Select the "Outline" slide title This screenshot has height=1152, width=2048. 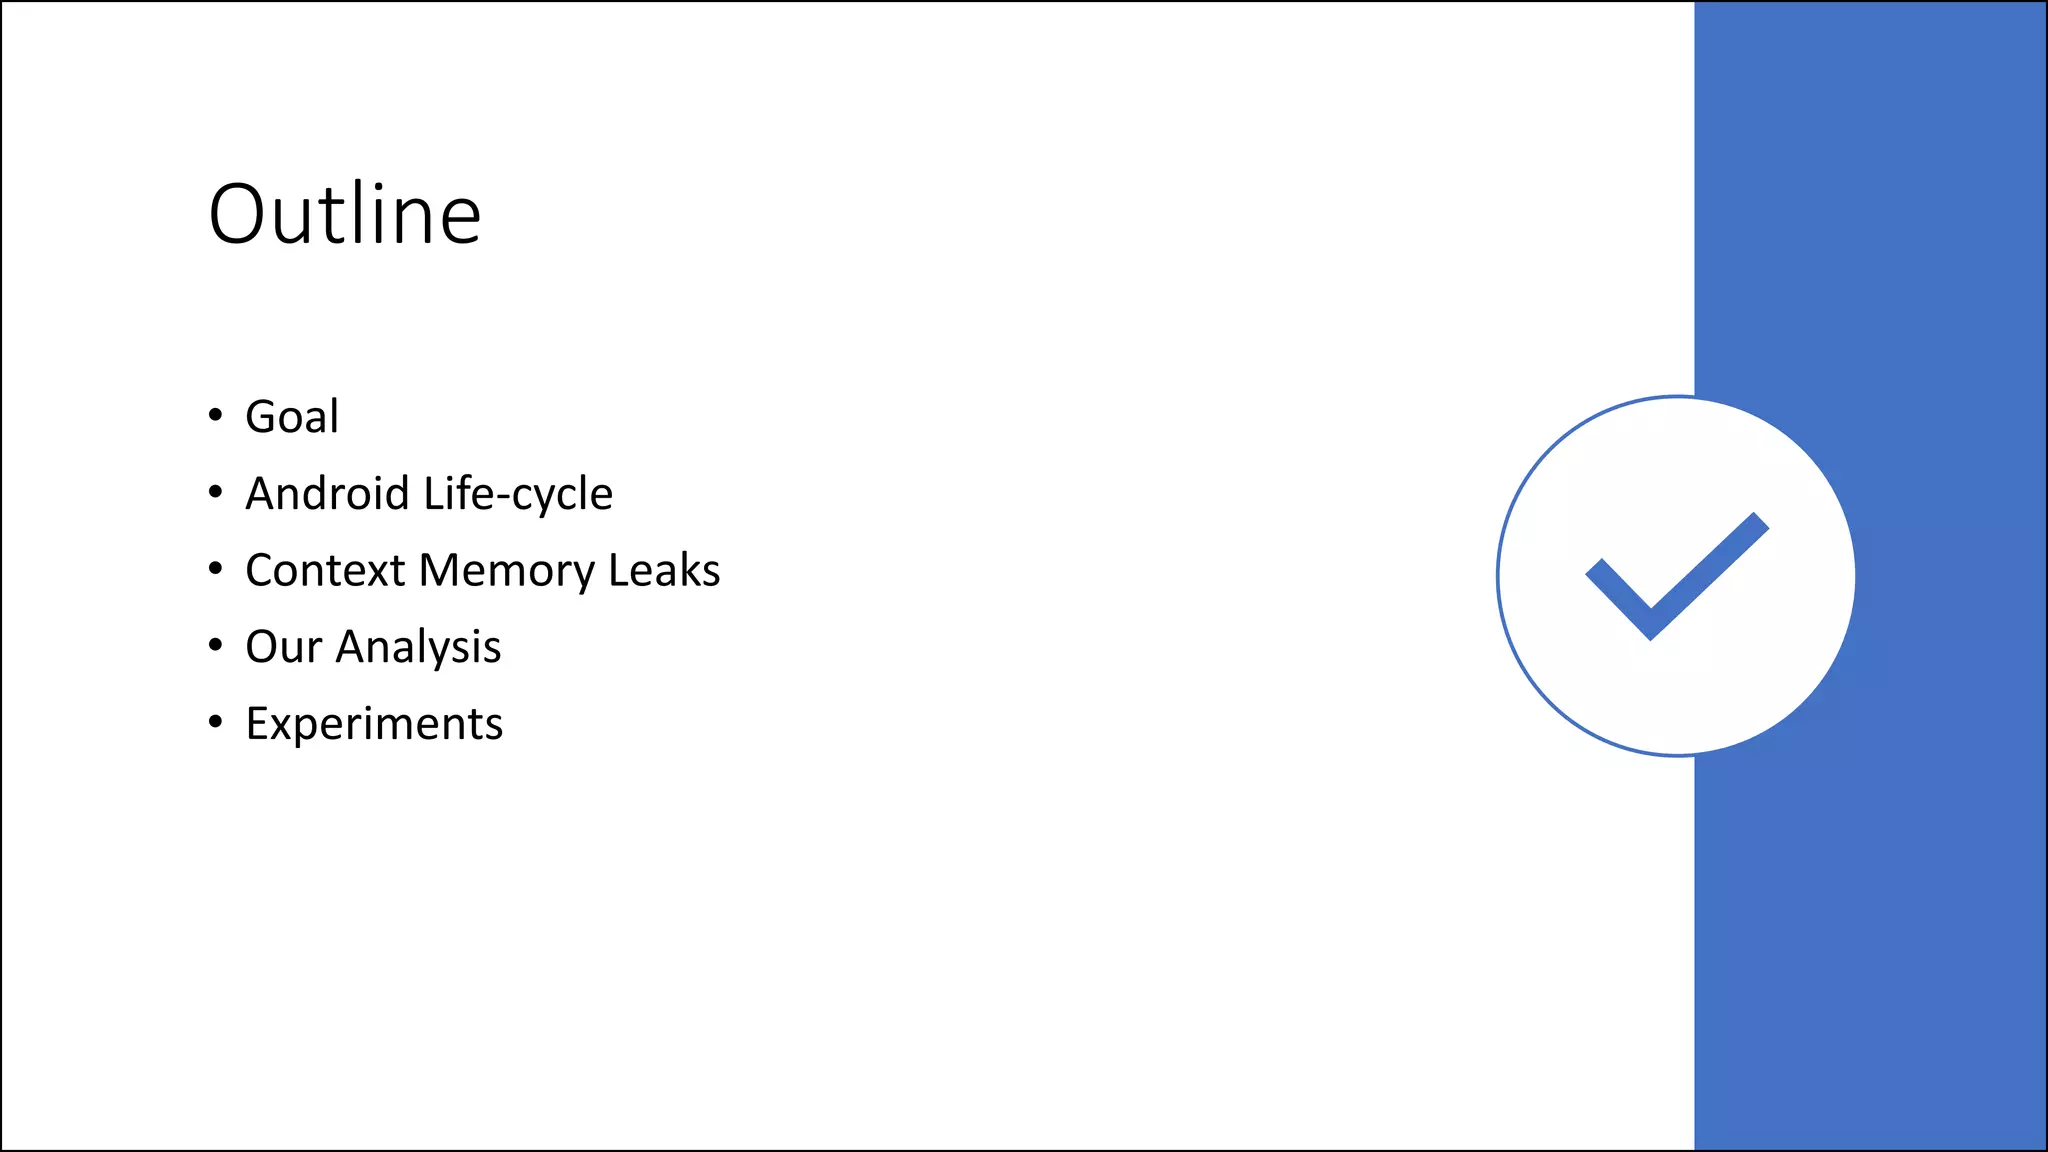[x=345, y=215]
